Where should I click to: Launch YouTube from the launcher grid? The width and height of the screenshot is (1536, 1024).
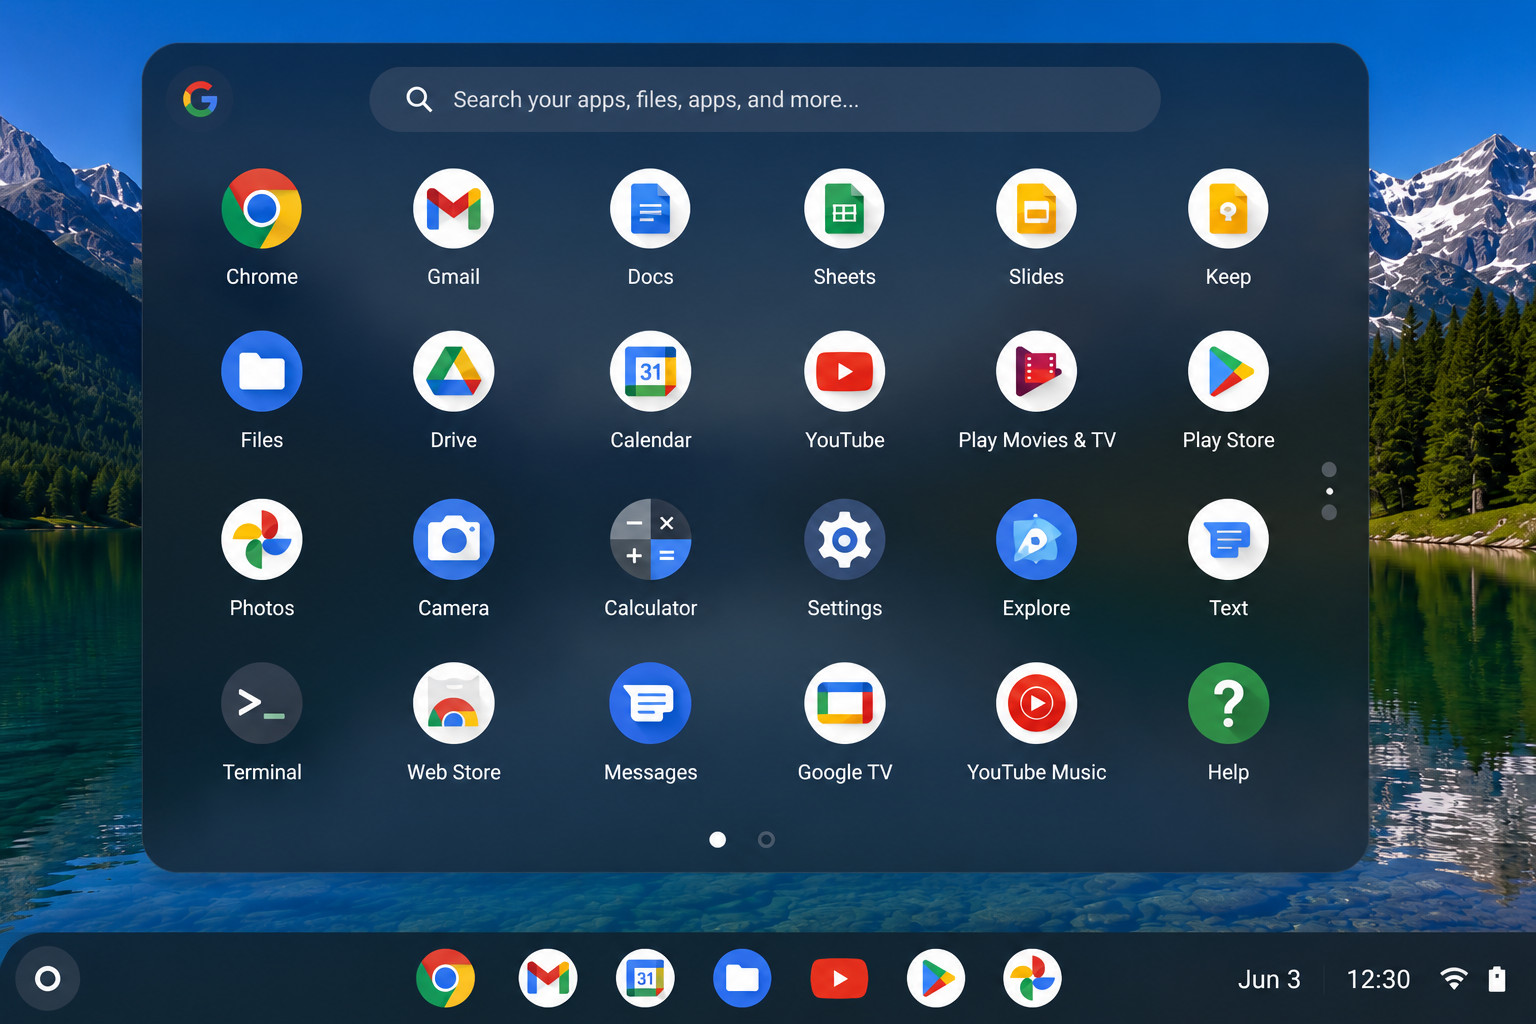pyautogui.click(x=844, y=371)
